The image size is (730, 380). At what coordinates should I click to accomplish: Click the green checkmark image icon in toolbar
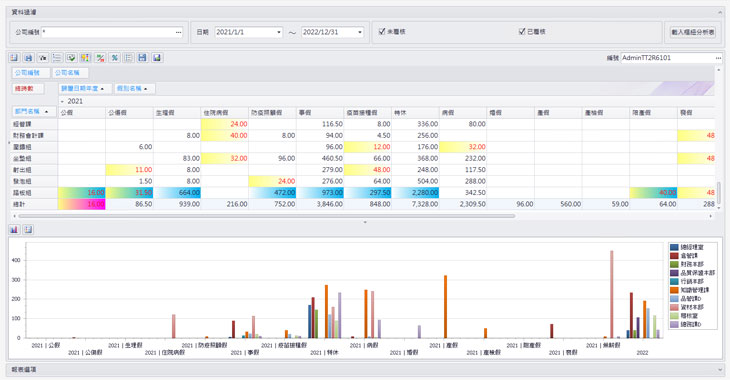click(x=71, y=58)
